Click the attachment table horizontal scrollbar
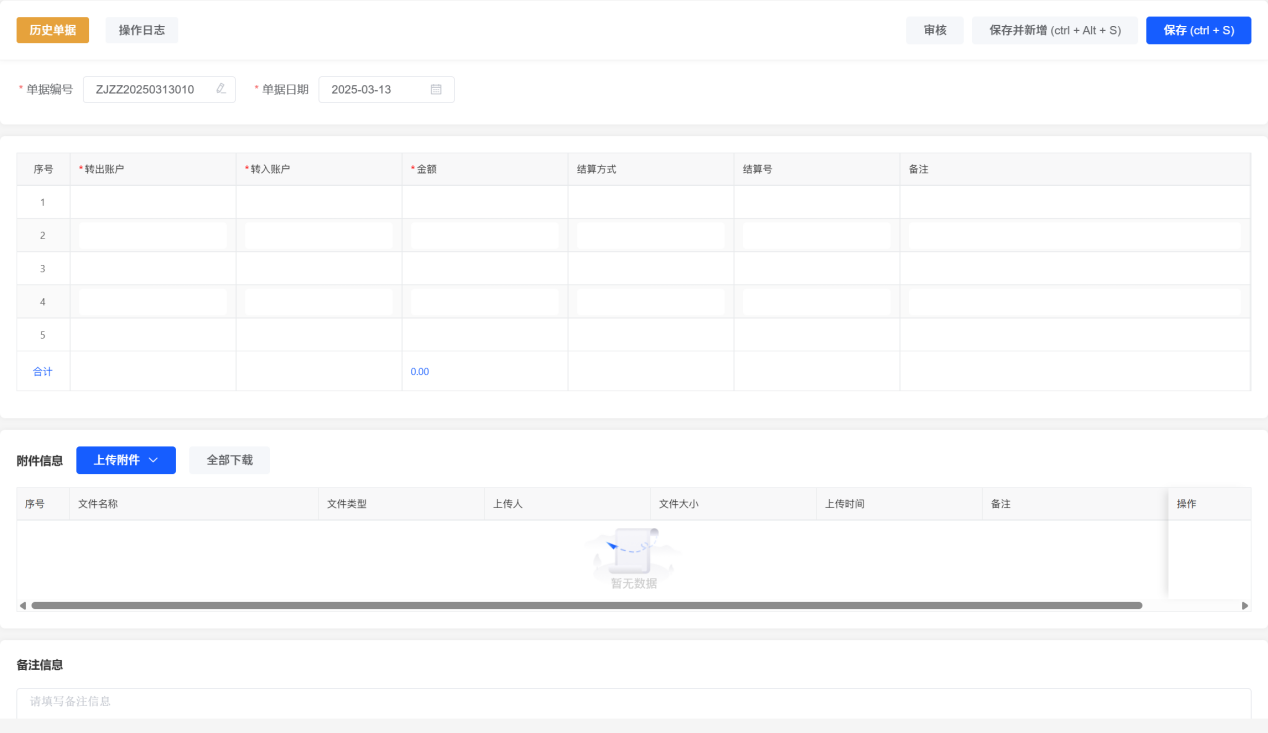This screenshot has width=1268, height=733. click(x=586, y=606)
